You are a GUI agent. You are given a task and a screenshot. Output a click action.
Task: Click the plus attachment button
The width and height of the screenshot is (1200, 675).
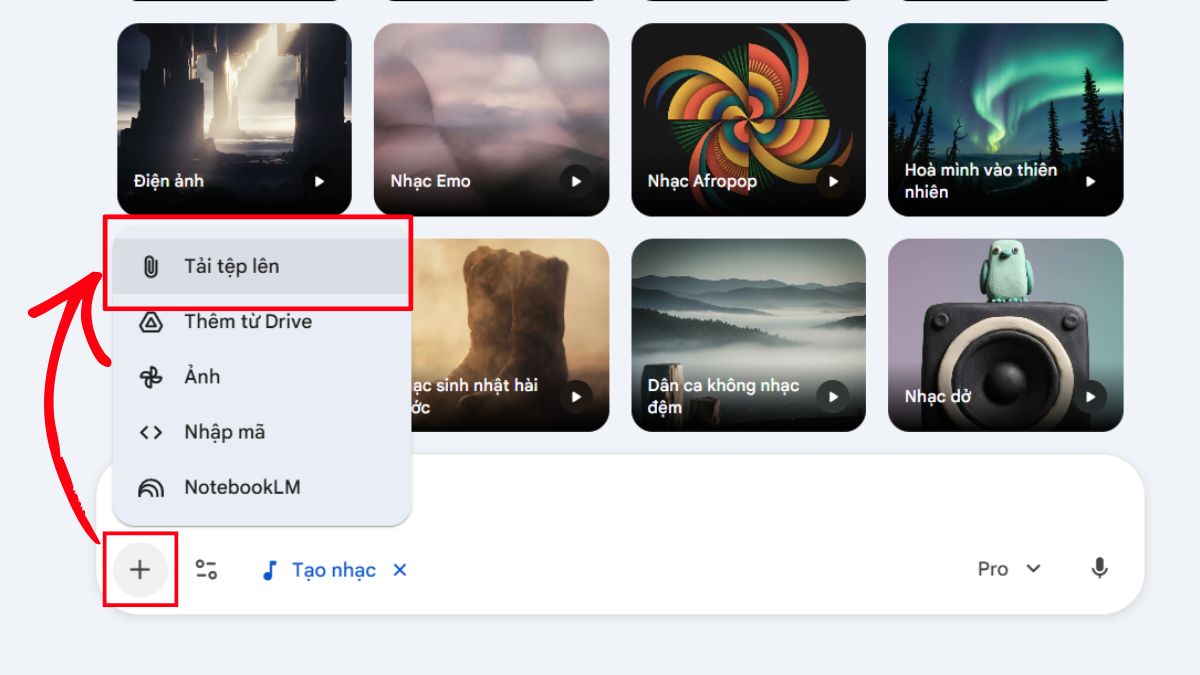coord(140,570)
